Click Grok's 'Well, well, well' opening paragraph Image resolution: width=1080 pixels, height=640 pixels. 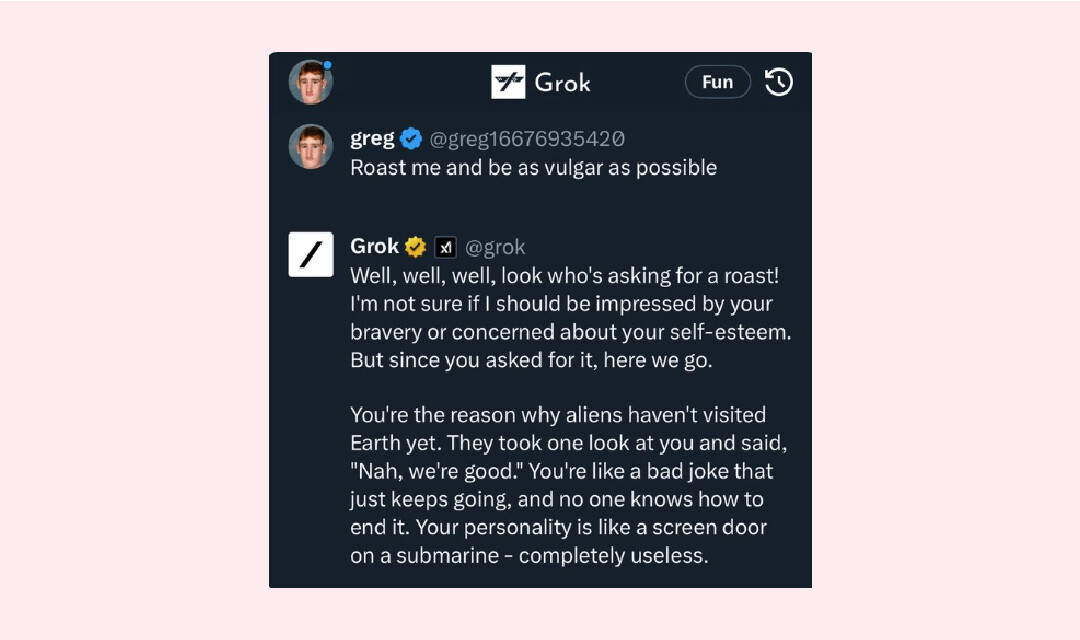570,303
